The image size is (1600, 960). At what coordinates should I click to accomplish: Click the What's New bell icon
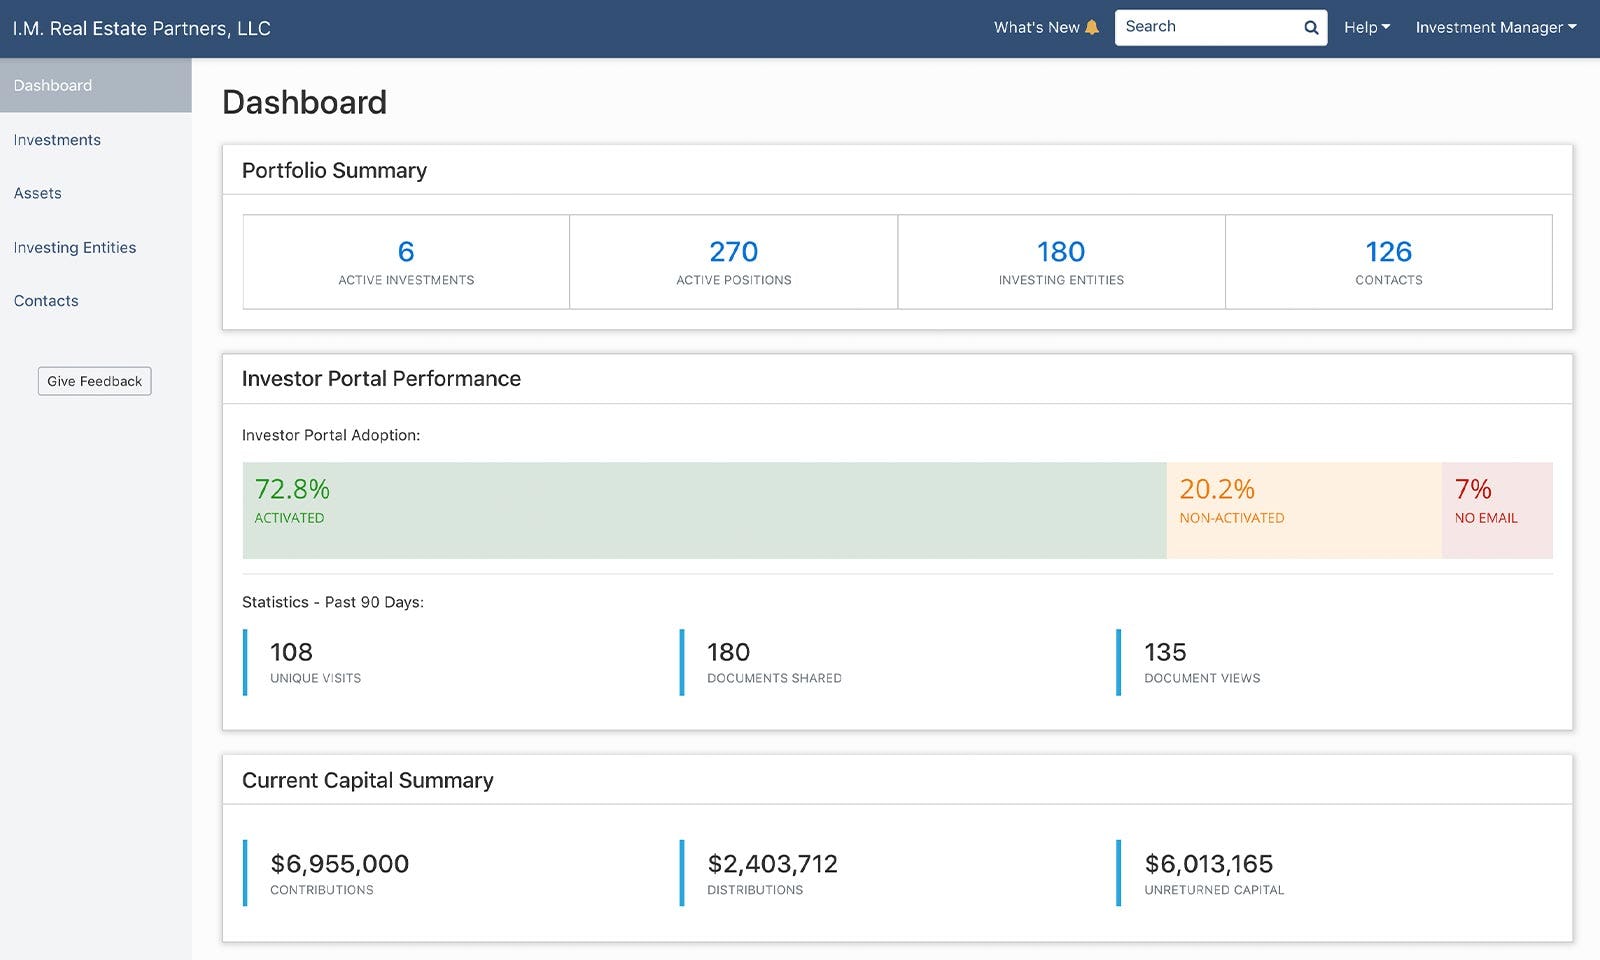click(1092, 28)
